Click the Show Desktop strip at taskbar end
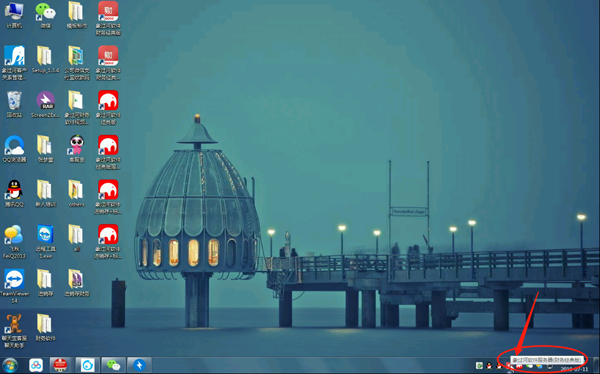The height and width of the screenshot is (374, 600). (x=596, y=365)
